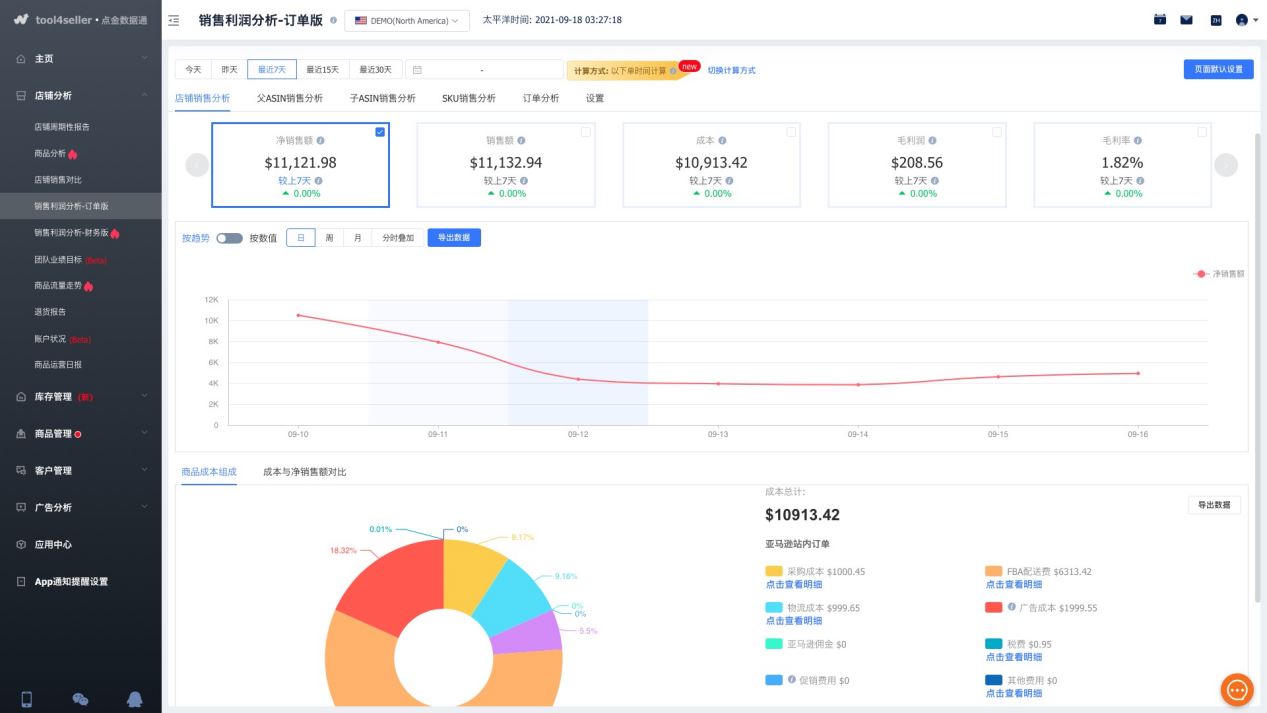Click the info icon beside 销售利润分析-订单版 title

point(333,20)
